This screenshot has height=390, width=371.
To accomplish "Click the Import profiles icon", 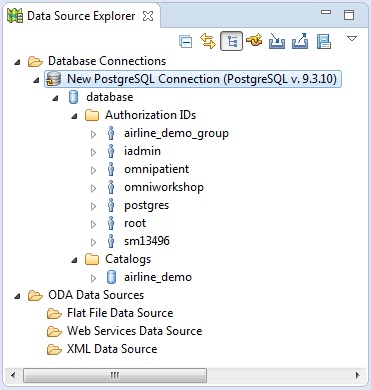I will (277, 41).
